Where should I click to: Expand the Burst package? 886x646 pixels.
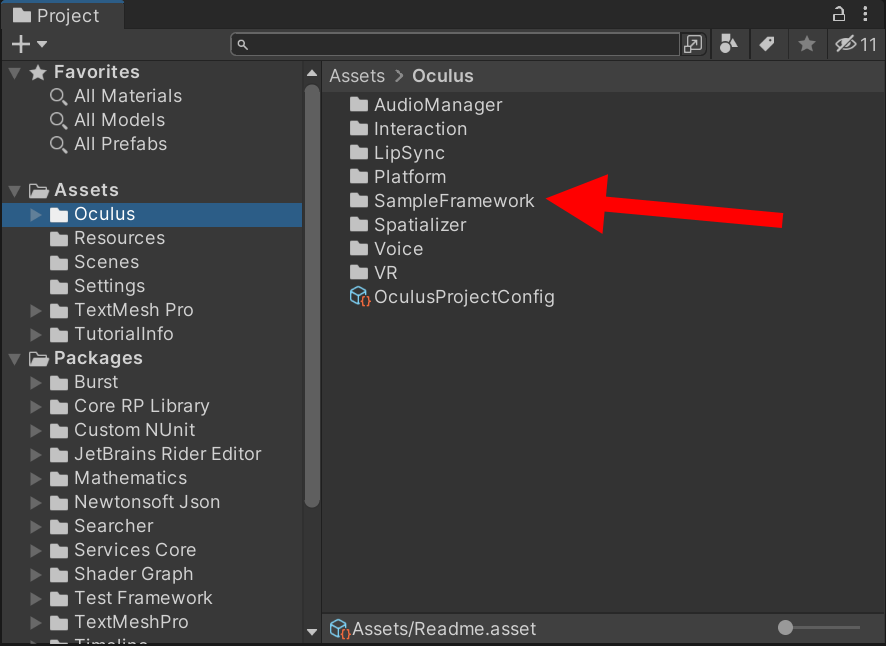36,383
